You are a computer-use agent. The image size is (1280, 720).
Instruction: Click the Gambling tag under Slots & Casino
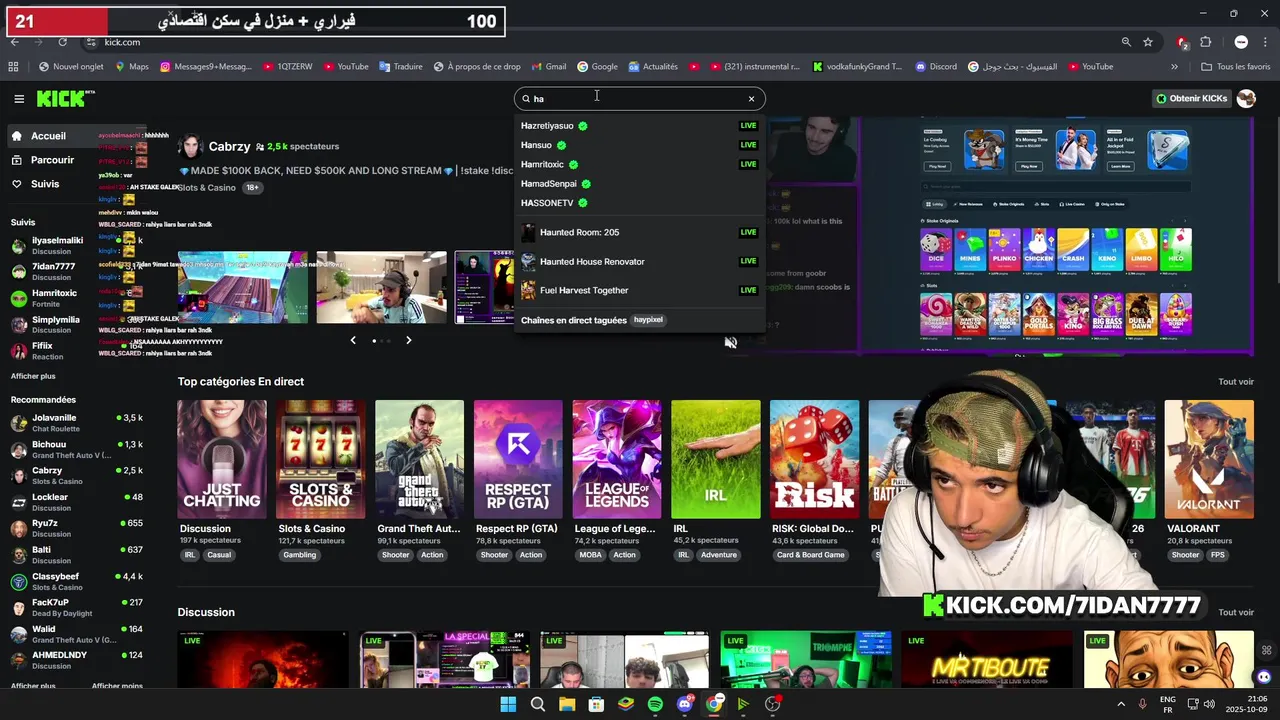(299, 555)
